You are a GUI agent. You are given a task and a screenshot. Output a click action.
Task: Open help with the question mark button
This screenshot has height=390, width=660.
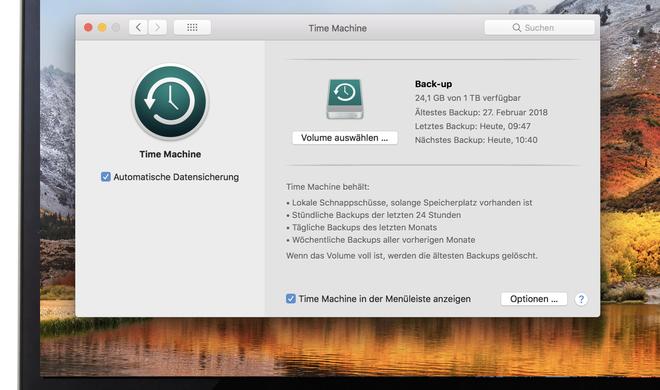pyautogui.click(x=581, y=299)
